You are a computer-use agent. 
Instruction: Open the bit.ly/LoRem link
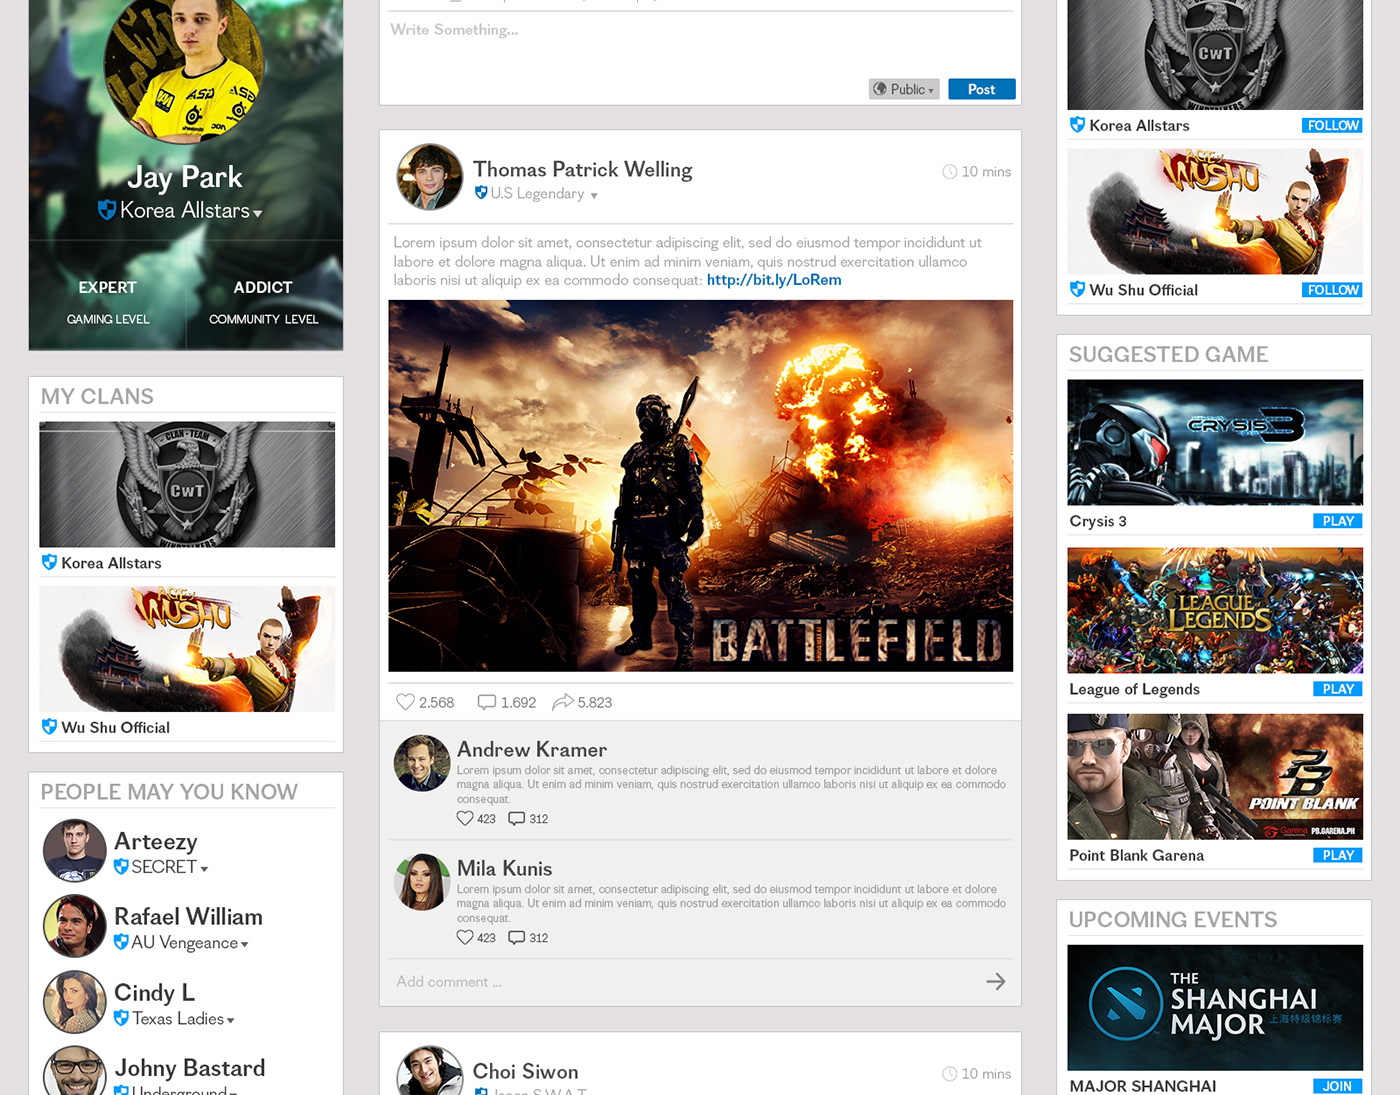(x=774, y=280)
